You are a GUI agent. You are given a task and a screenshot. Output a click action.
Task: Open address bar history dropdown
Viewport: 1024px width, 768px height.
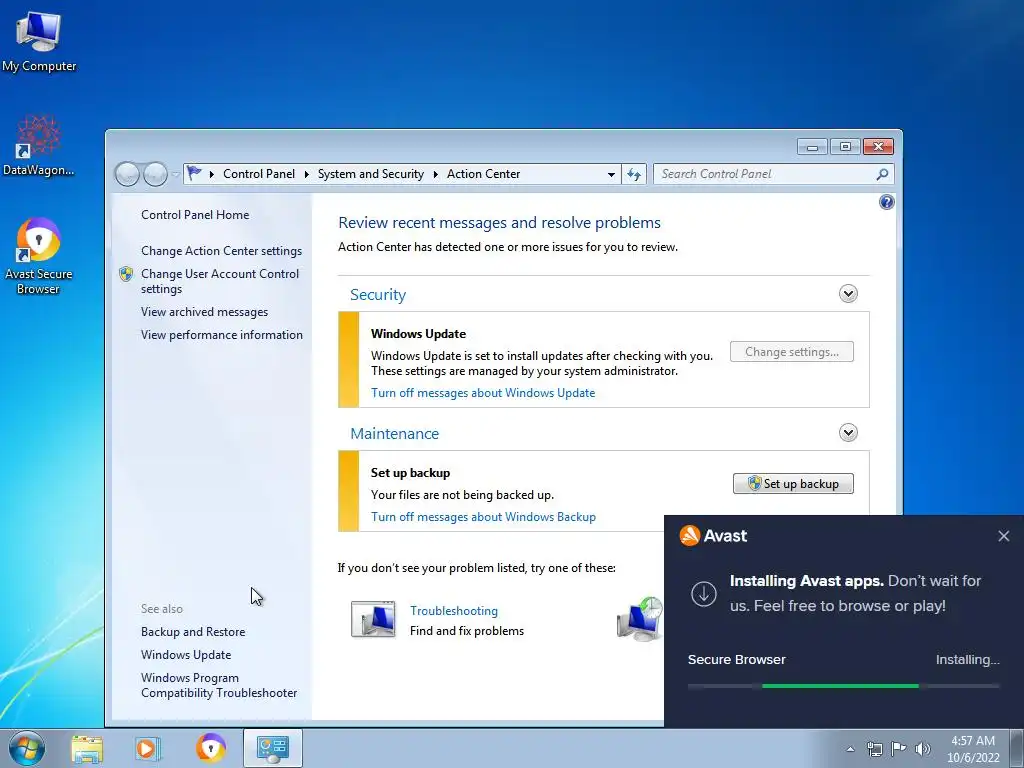click(611, 174)
